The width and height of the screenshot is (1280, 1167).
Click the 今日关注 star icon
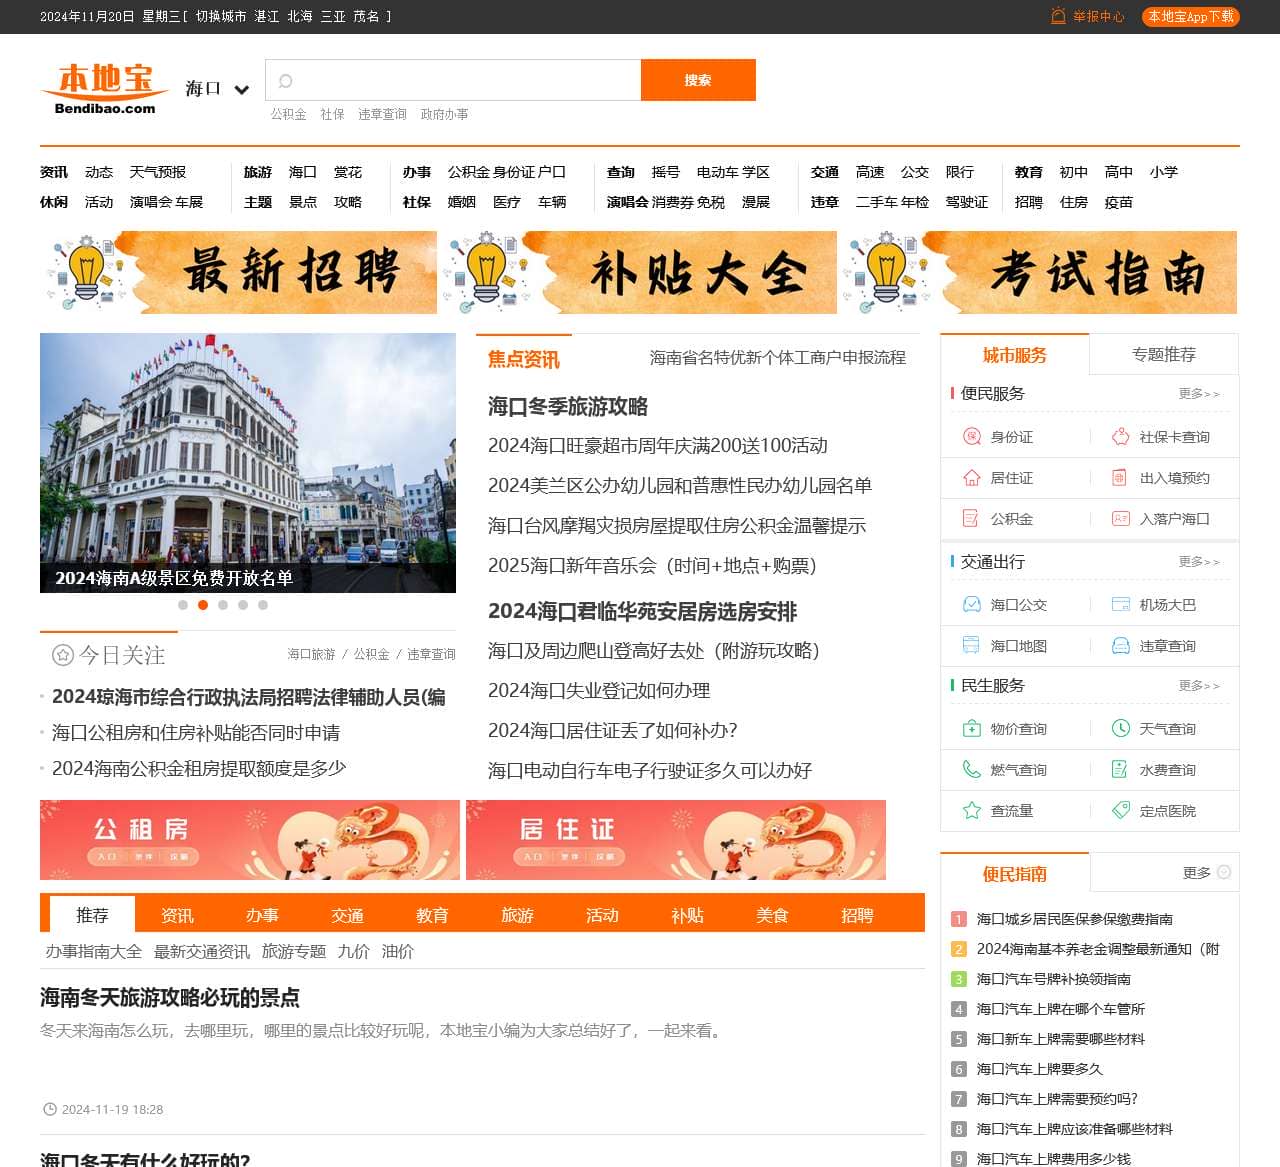tap(63, 655)
